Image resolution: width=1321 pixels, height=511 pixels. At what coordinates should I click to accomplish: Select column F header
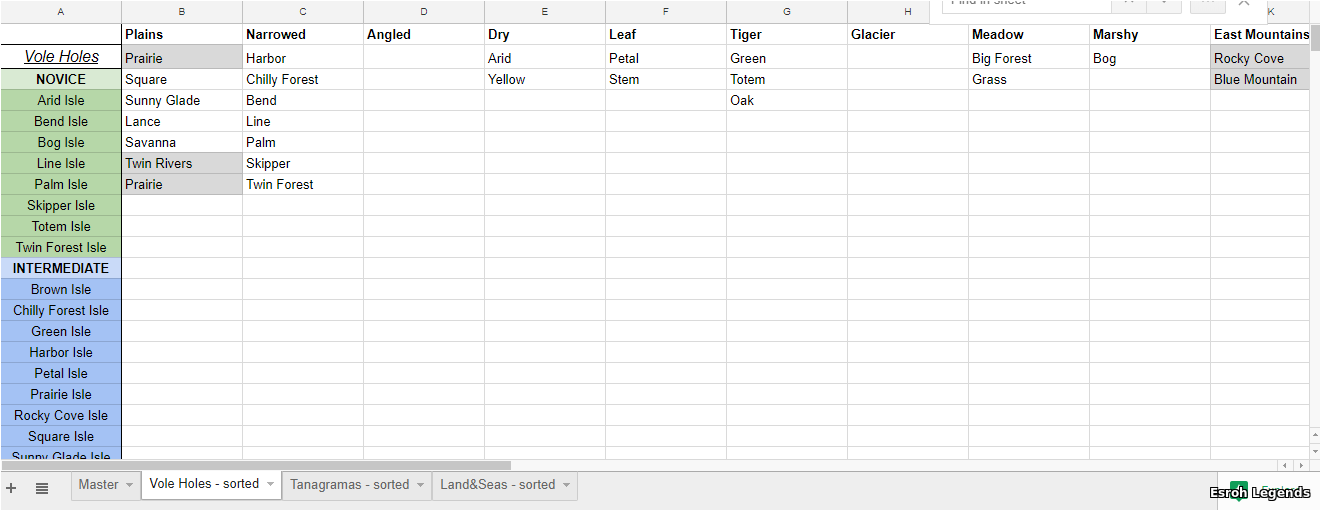(x=666, y=12)
